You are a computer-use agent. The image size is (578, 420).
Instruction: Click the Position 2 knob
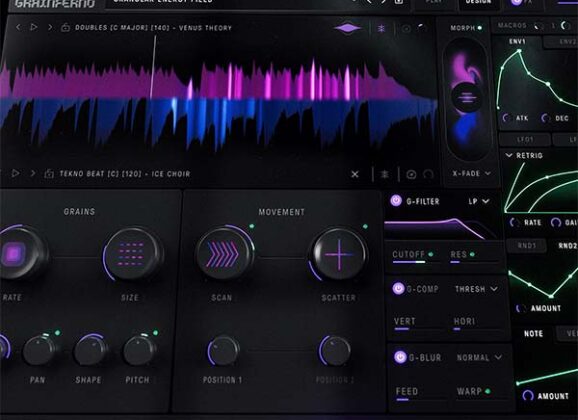pos(334,350)
